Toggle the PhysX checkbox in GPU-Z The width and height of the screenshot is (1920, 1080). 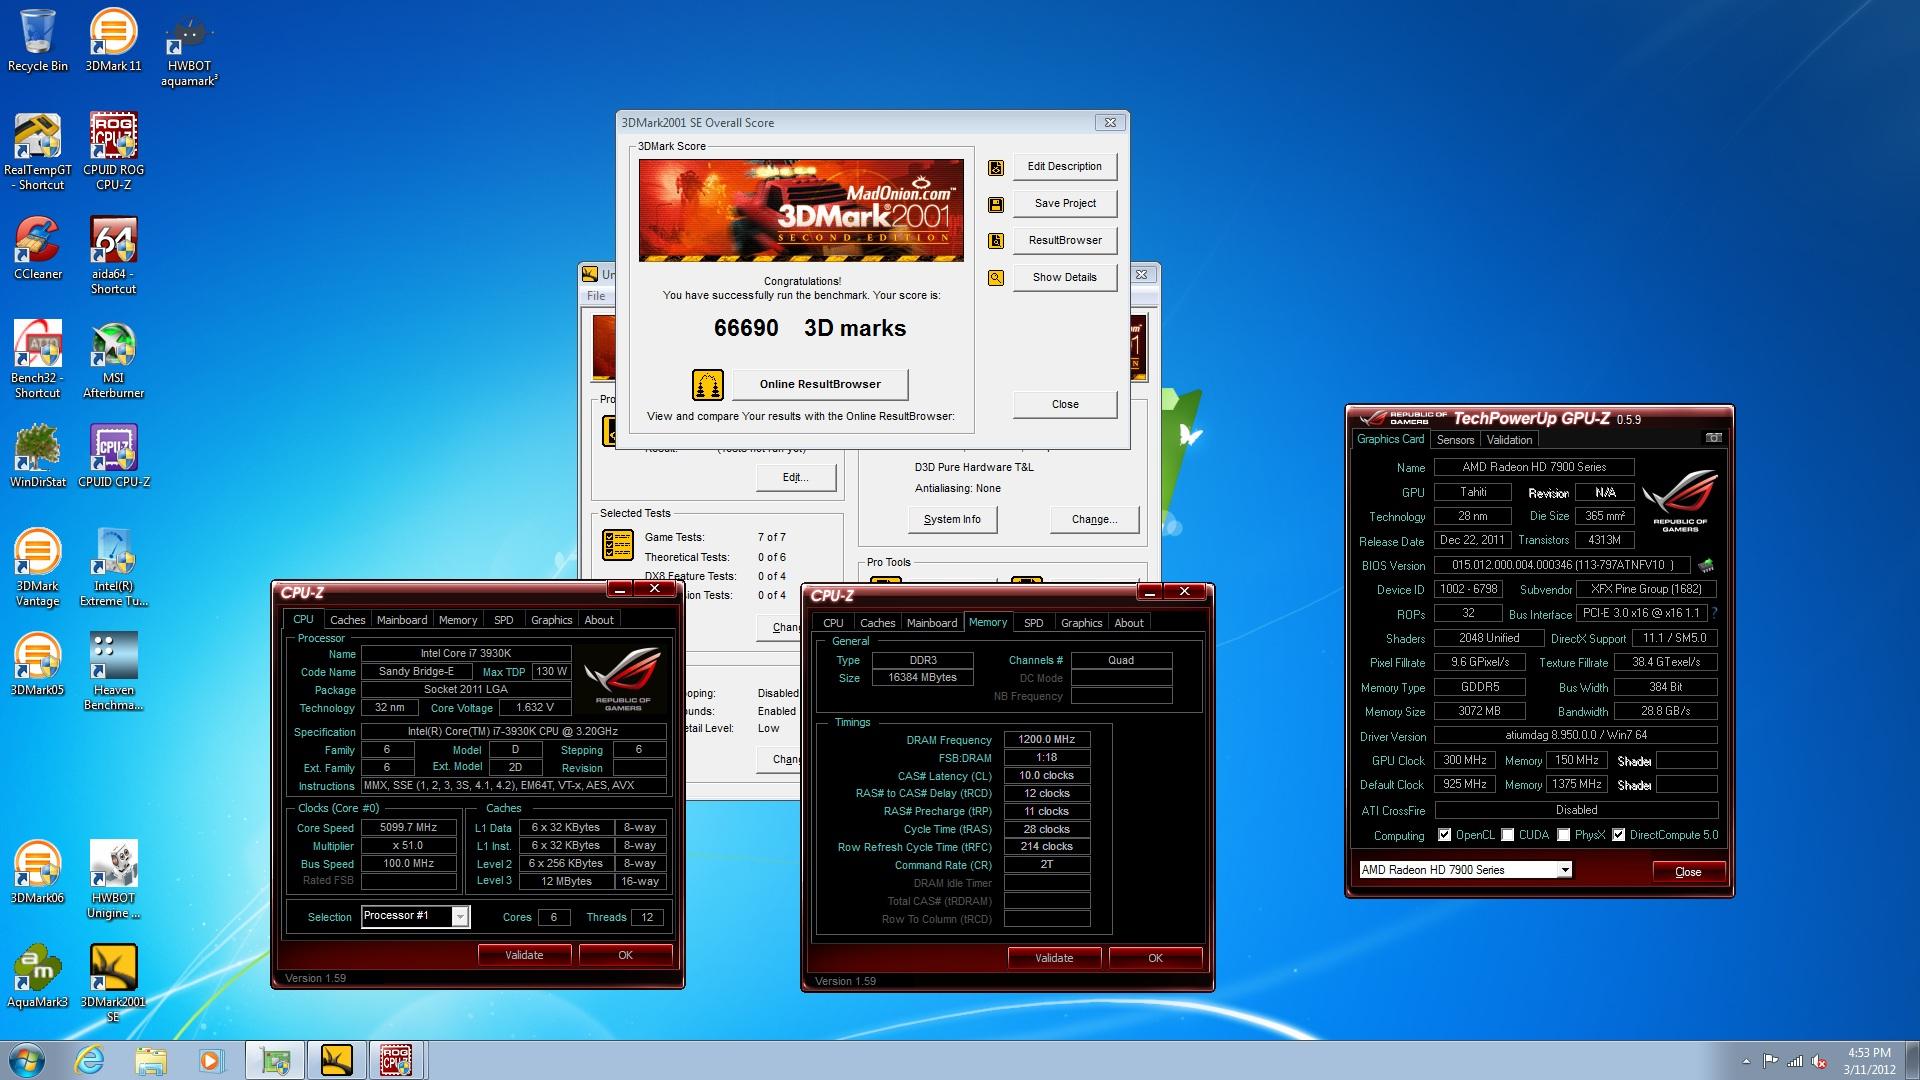tap(1564, 835)
